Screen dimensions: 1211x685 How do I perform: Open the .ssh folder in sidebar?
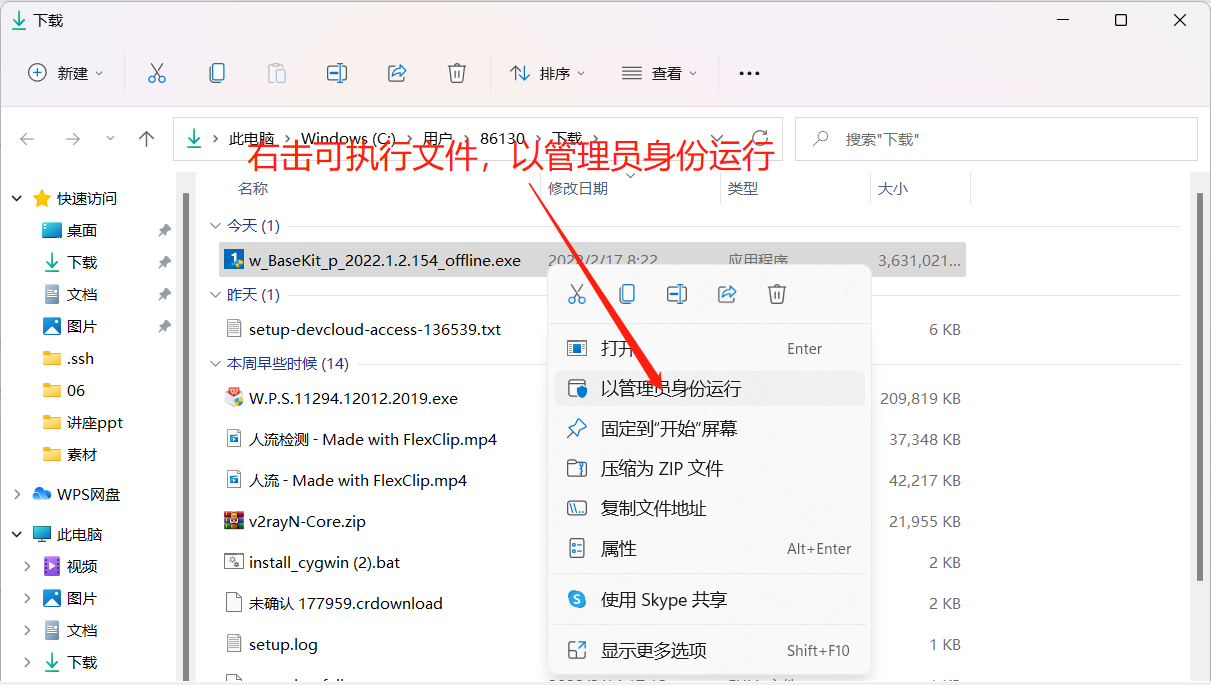tap(69, 358)
